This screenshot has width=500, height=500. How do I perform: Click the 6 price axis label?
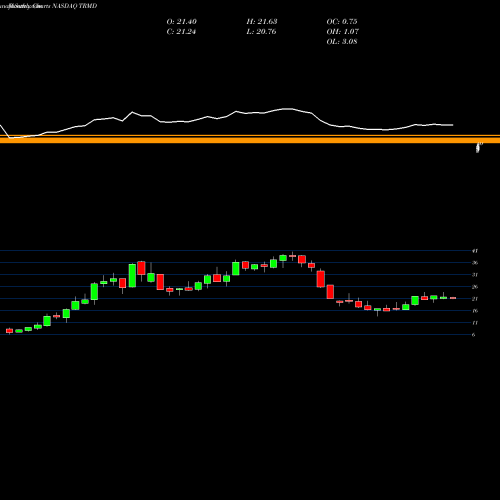point(473,335)
